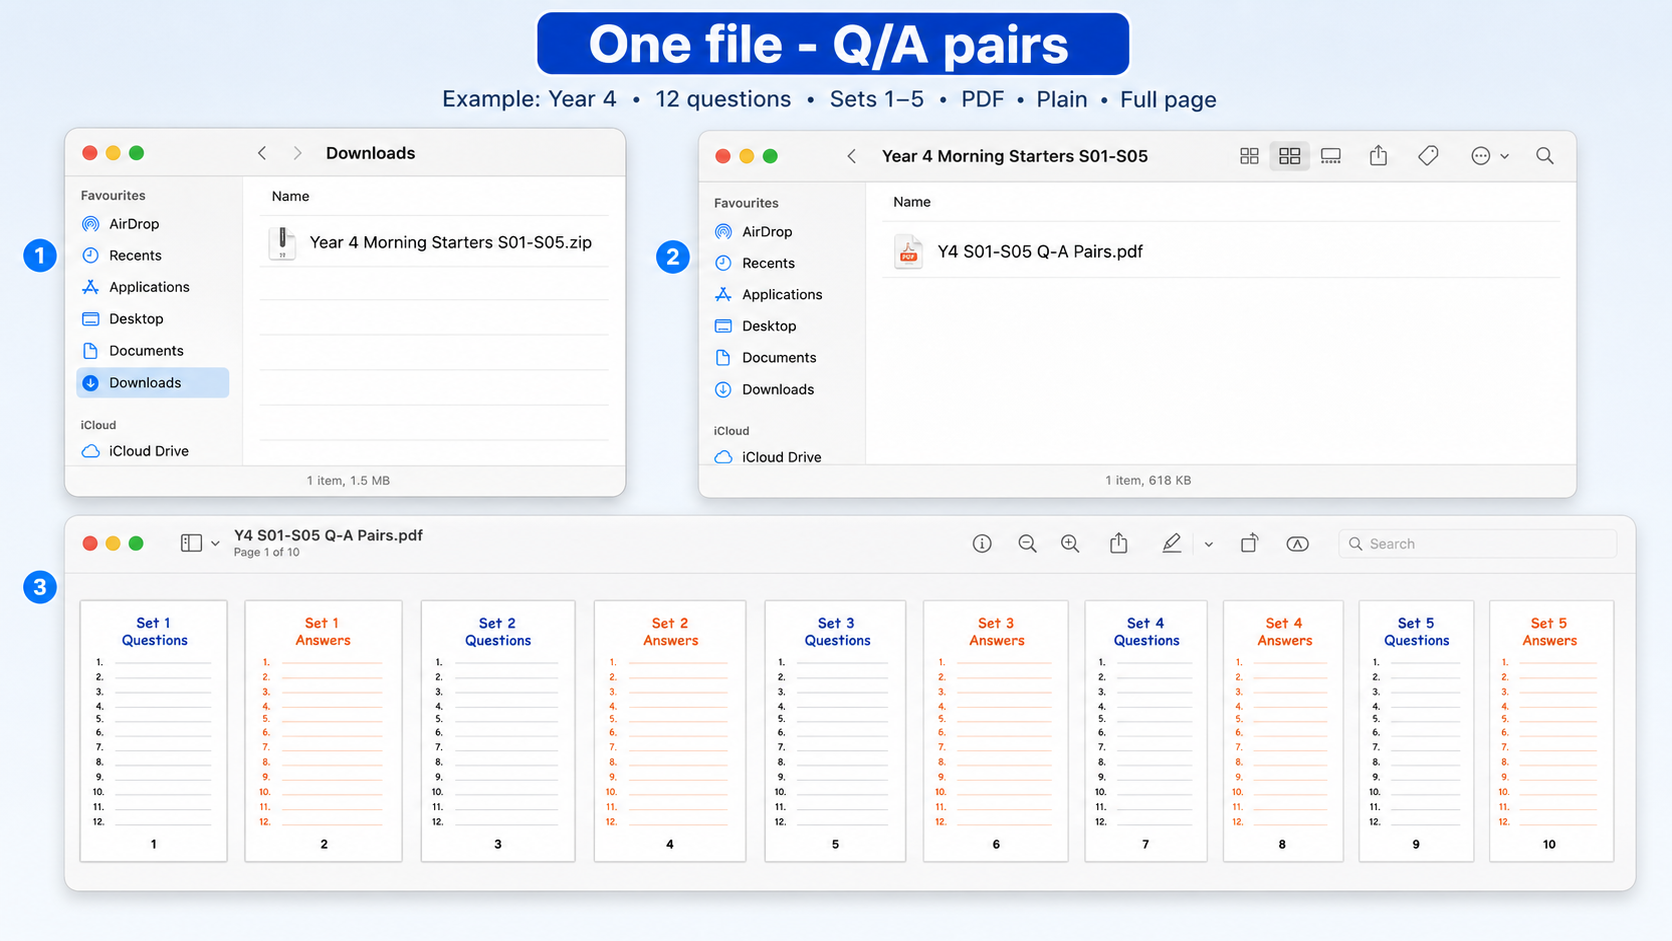This screenshot has height=941, width=1672.
Task: Click the Tags icon in the Finder toolbar
Action: pyautogui.click(x=1428, y=155)
